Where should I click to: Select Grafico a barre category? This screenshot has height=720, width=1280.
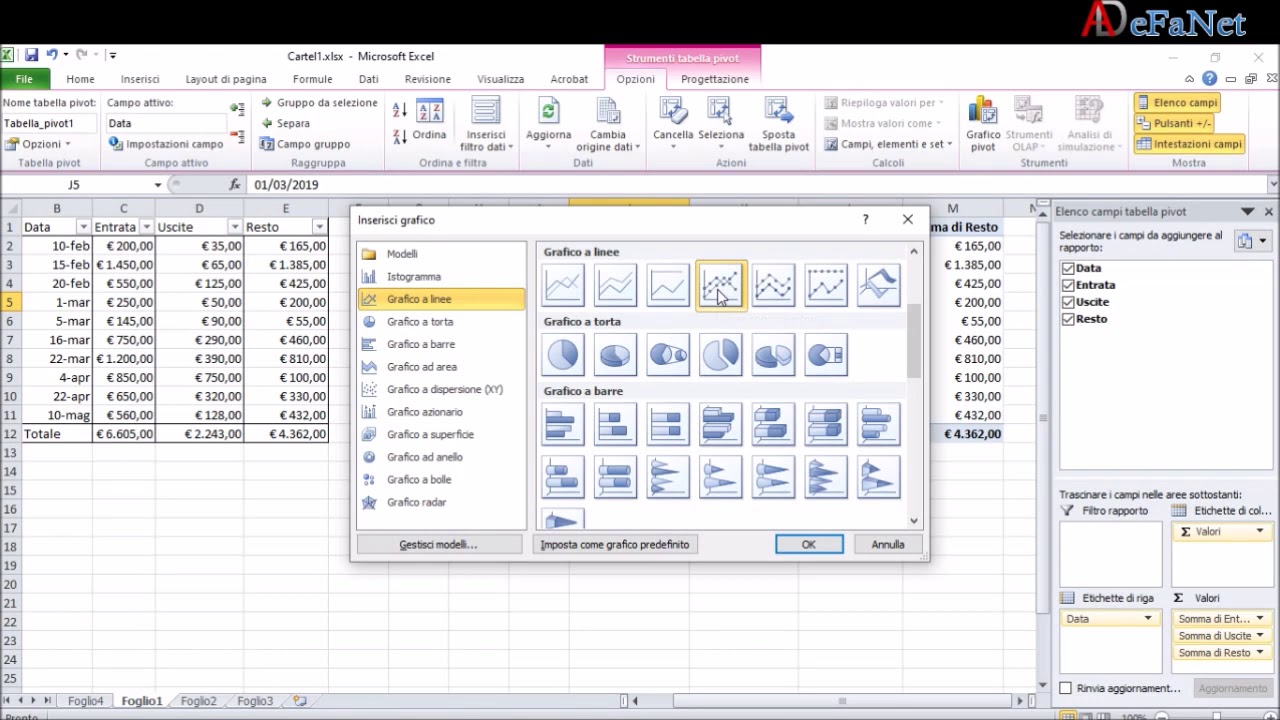tap(421, 344)
